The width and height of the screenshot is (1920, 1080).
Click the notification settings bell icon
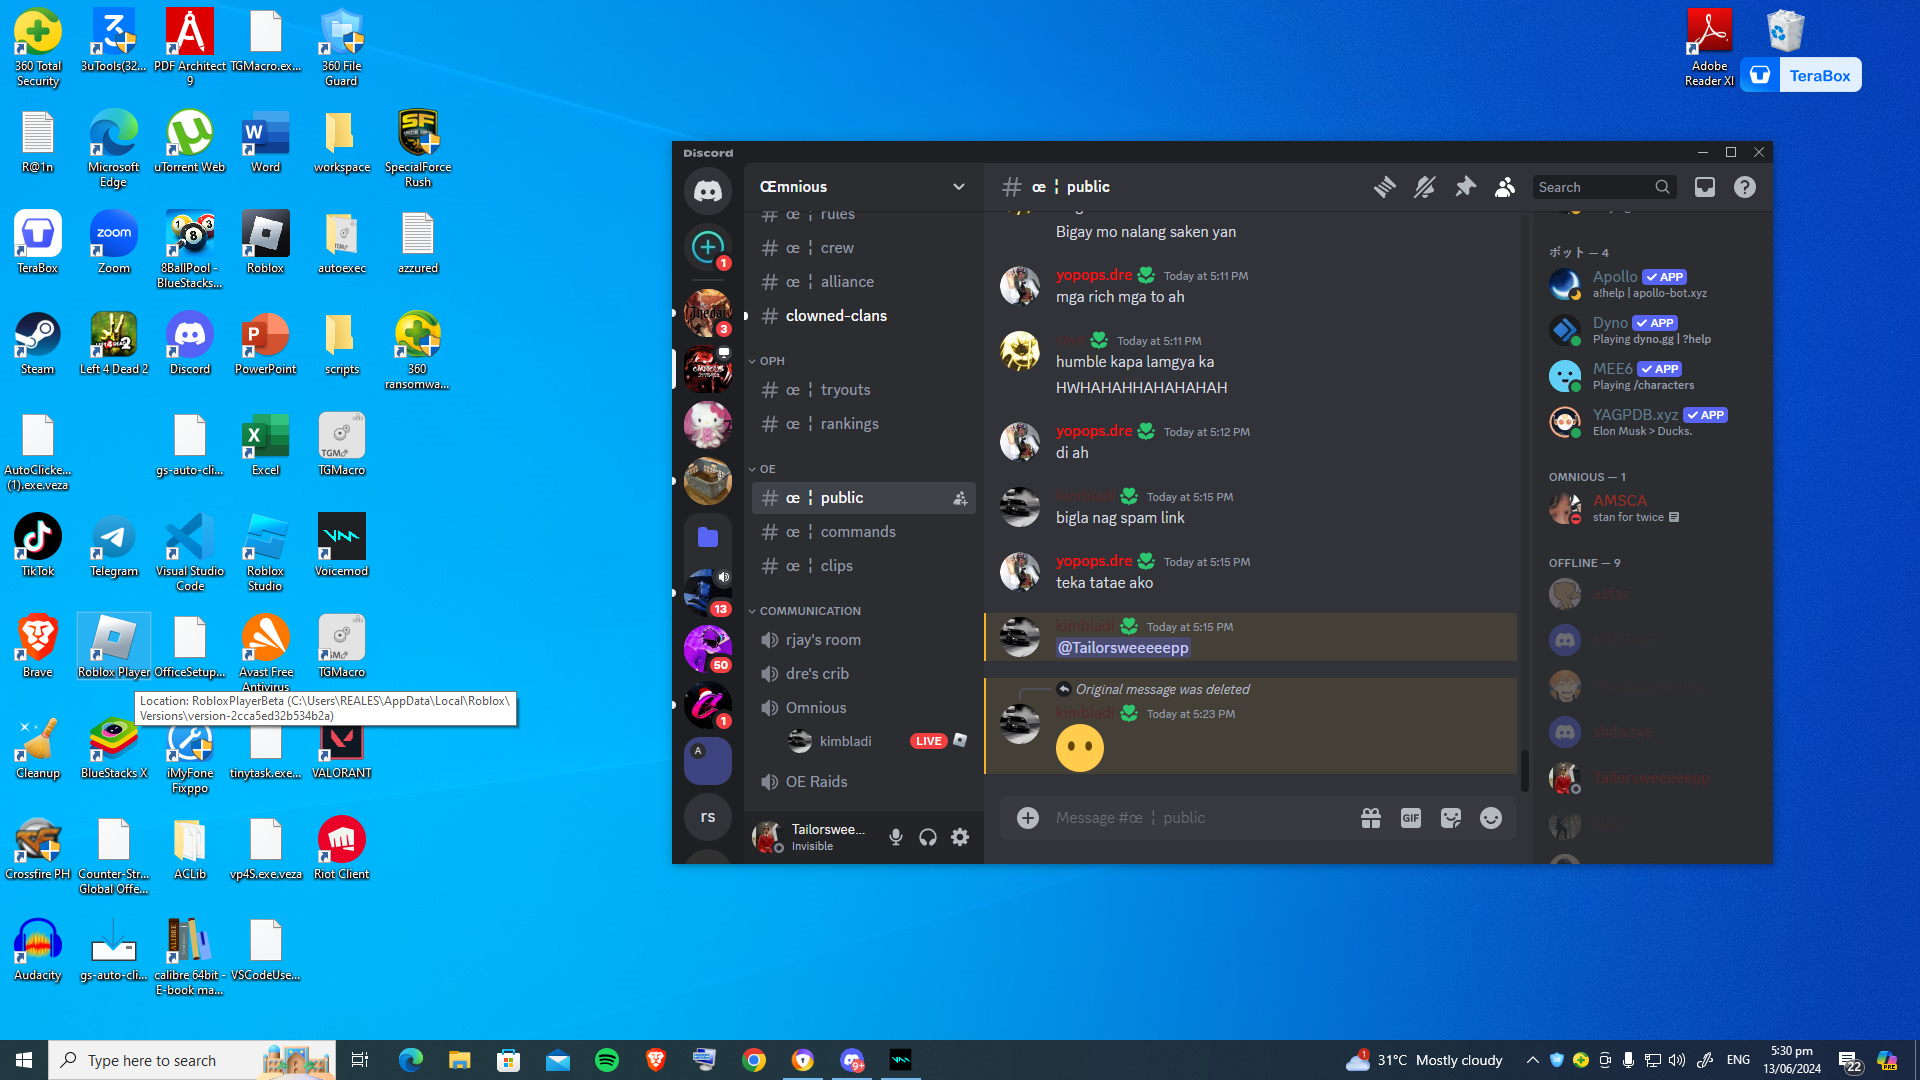(1424, 187)
